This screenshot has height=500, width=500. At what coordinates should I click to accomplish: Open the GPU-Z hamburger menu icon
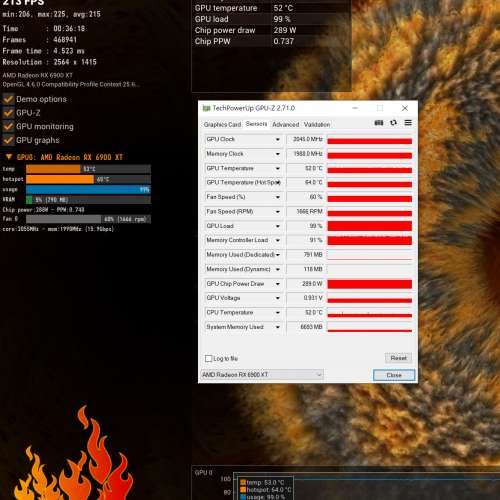pos(408,123)
